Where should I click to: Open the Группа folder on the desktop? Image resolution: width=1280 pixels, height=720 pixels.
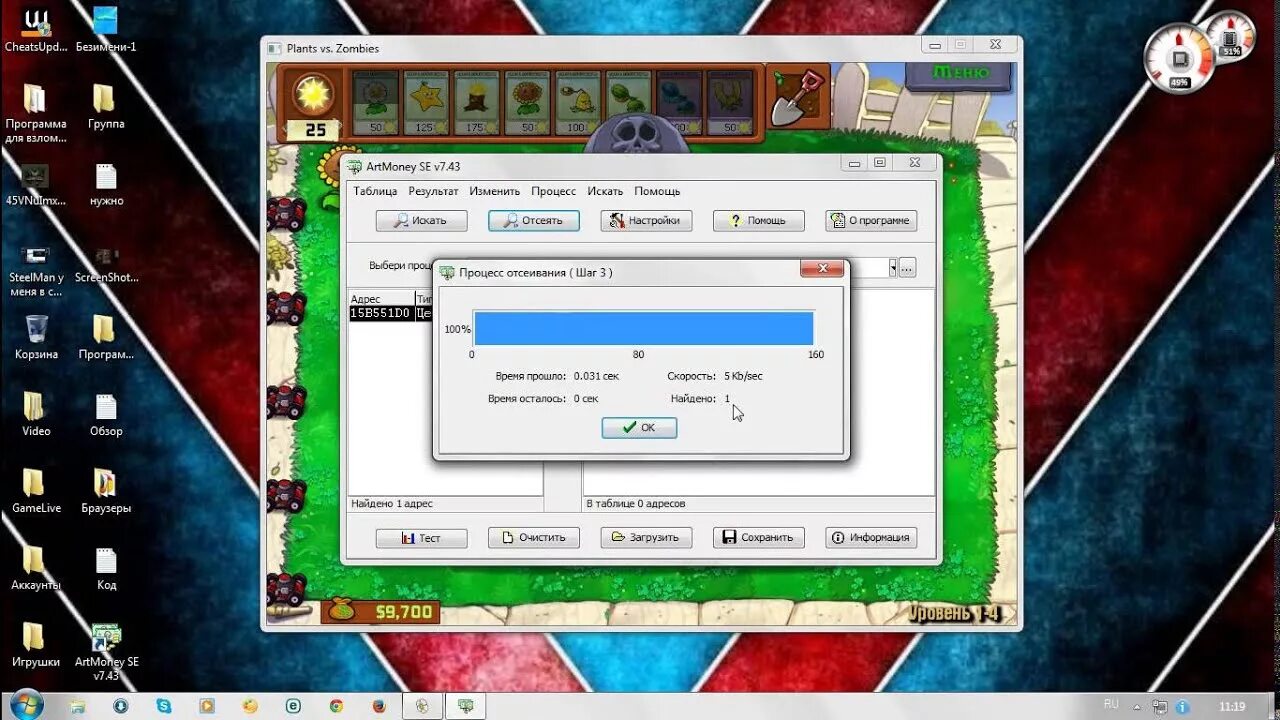coord(105,107)
